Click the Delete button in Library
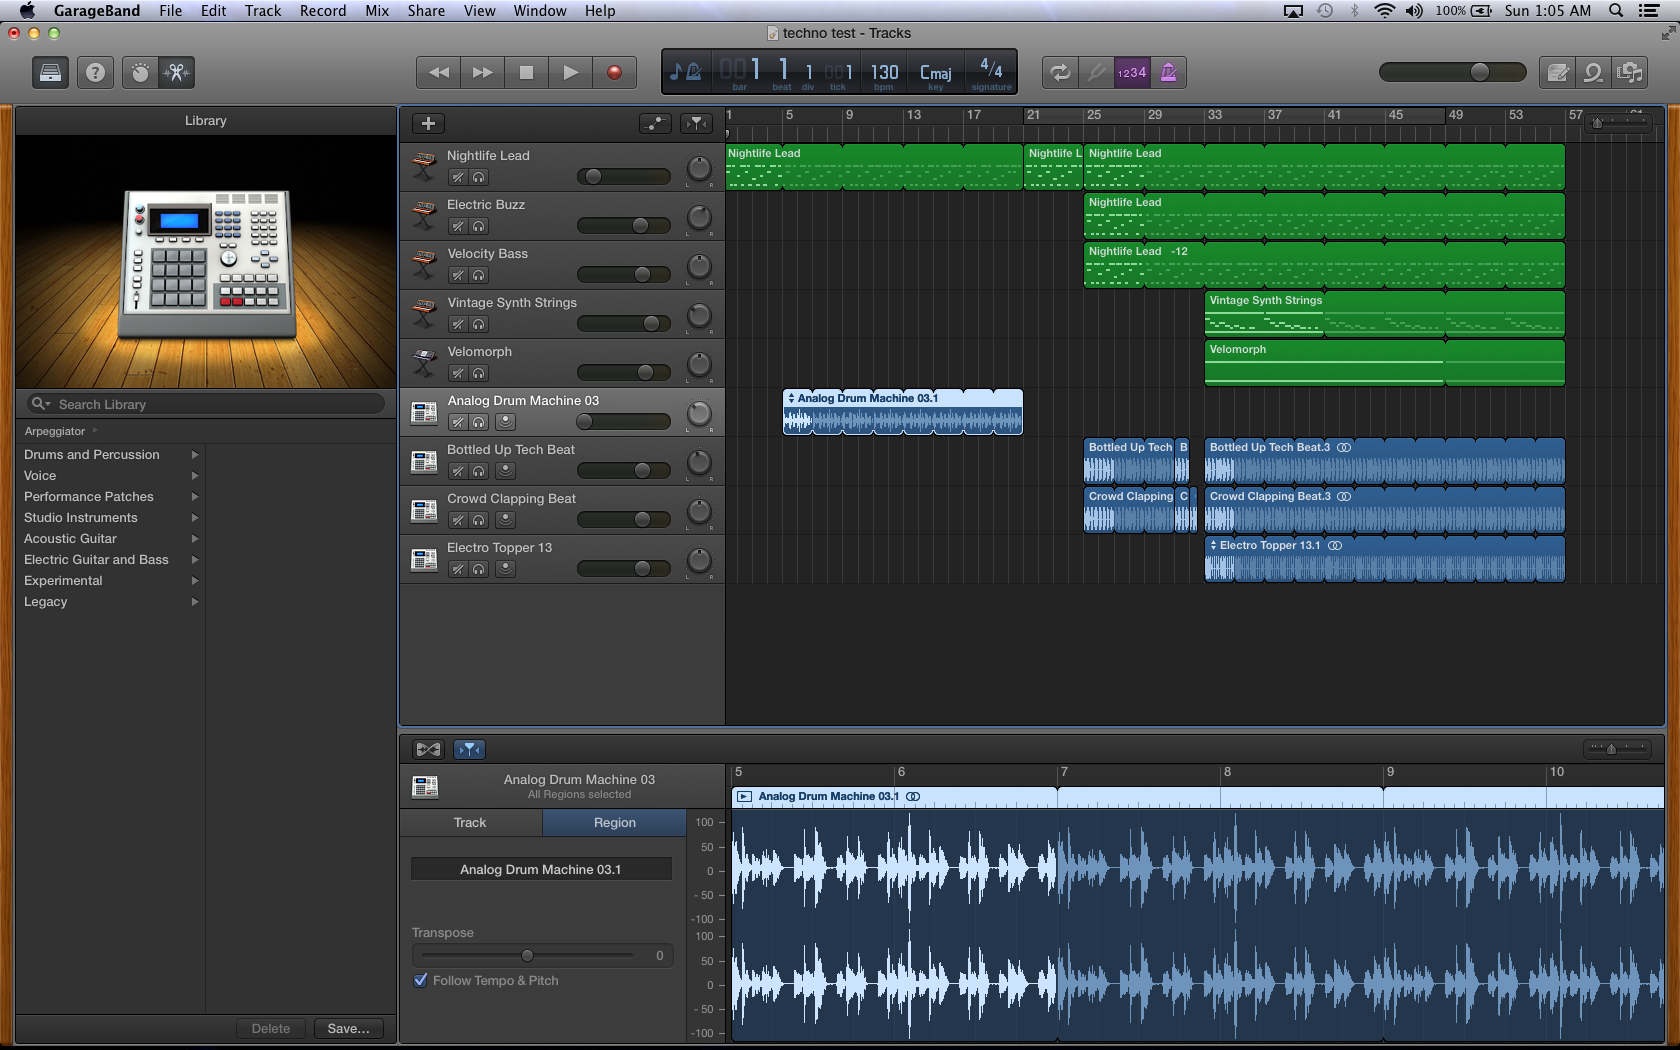Screen dimensions: 1680x1050 click(270, 1028)
